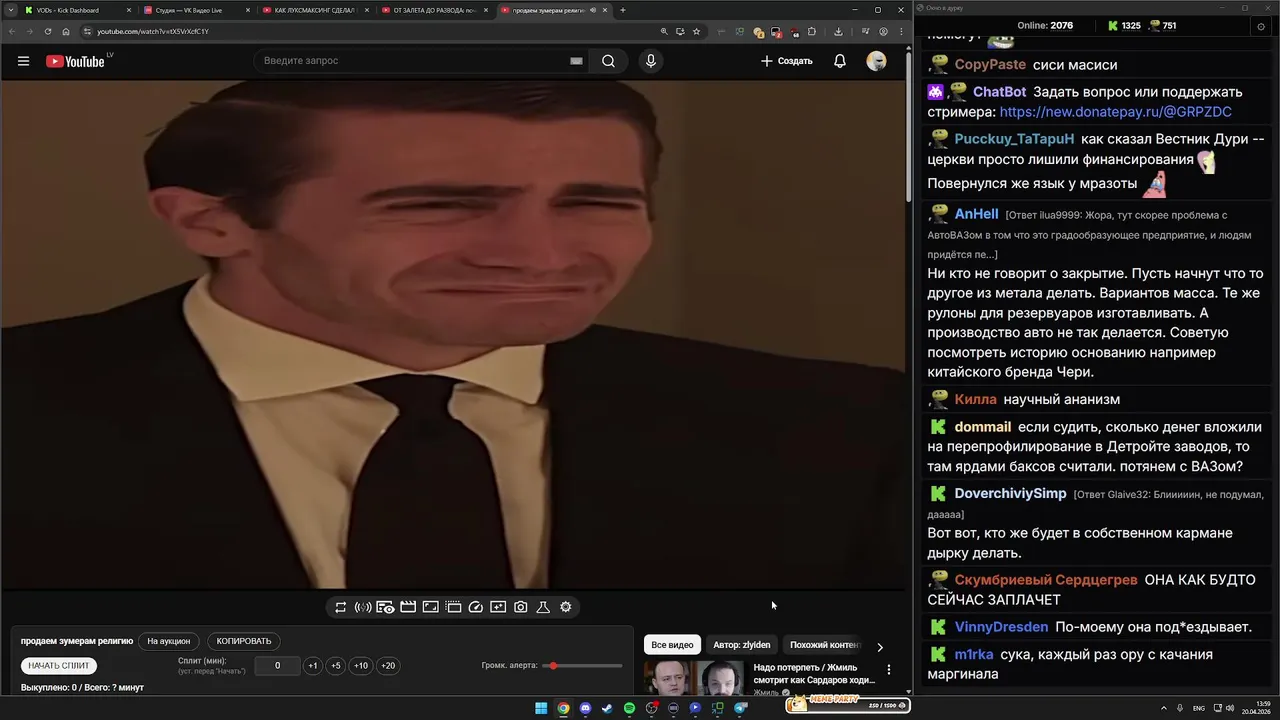Click the split minutes input field
This screenshot has height=720, width=1280.
[x=277, y=665]
